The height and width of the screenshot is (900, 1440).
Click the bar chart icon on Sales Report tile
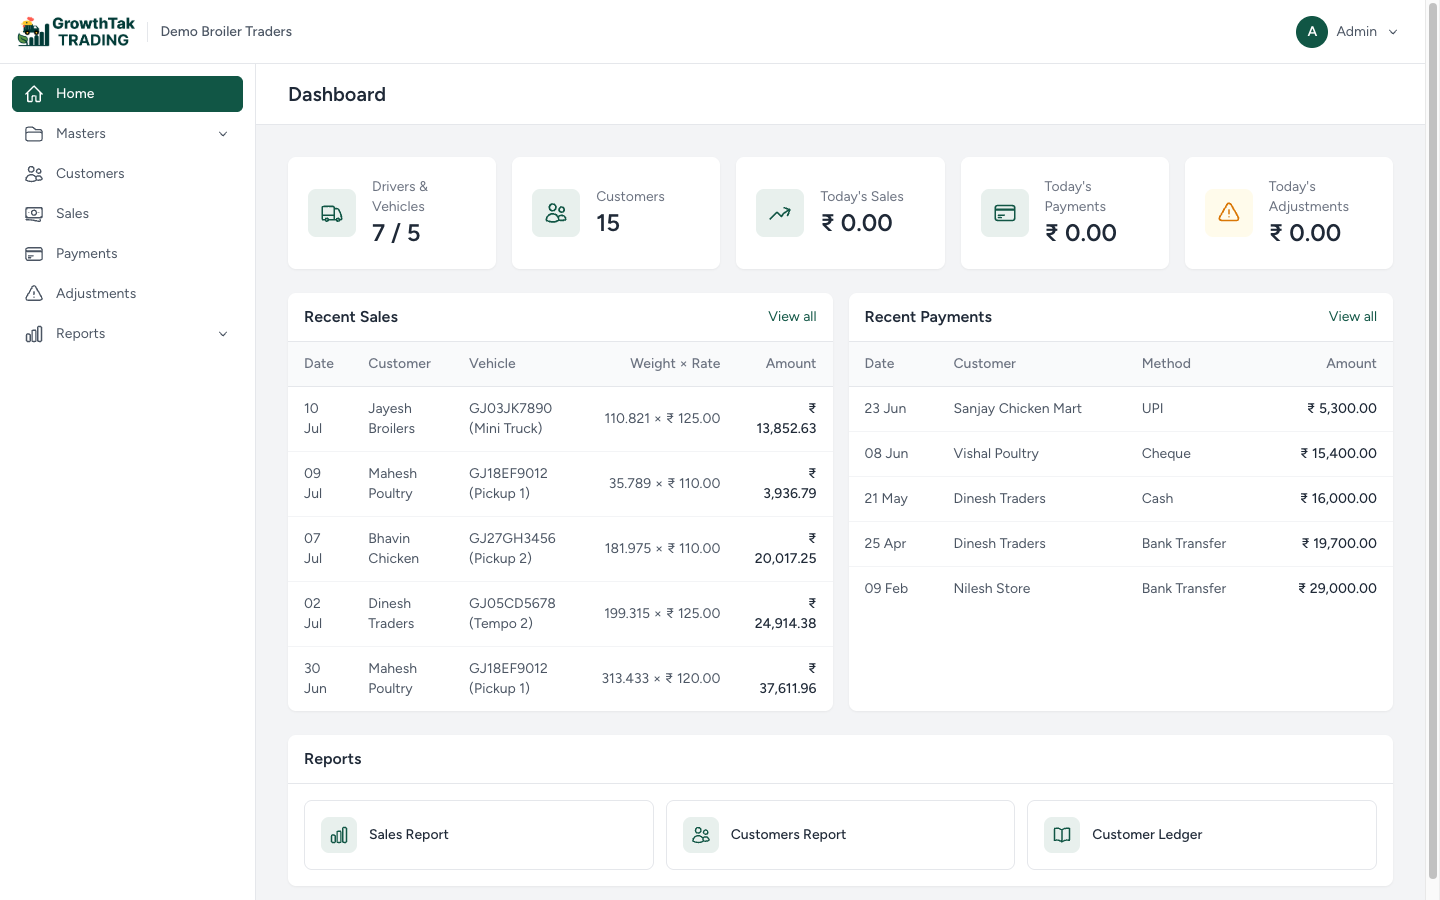coord(339,835)
